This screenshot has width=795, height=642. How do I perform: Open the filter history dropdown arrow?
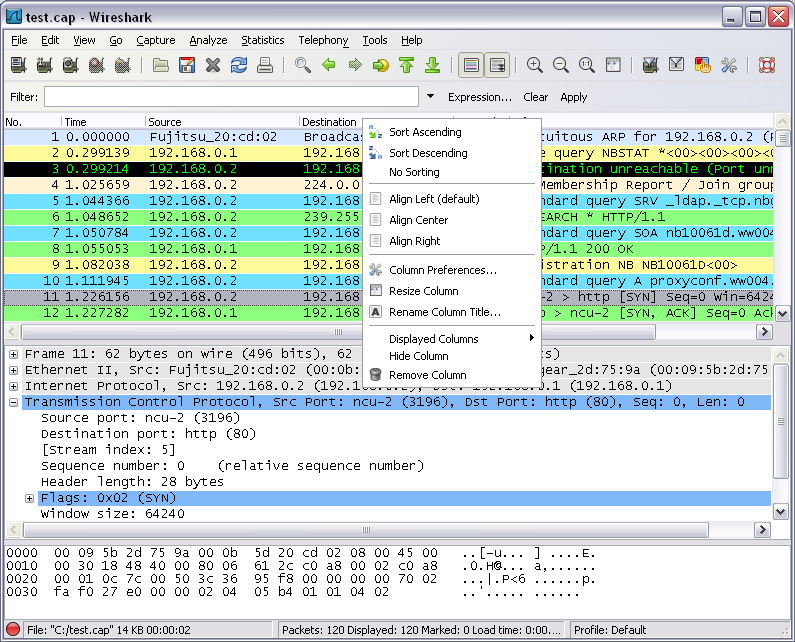click(430, 97)
